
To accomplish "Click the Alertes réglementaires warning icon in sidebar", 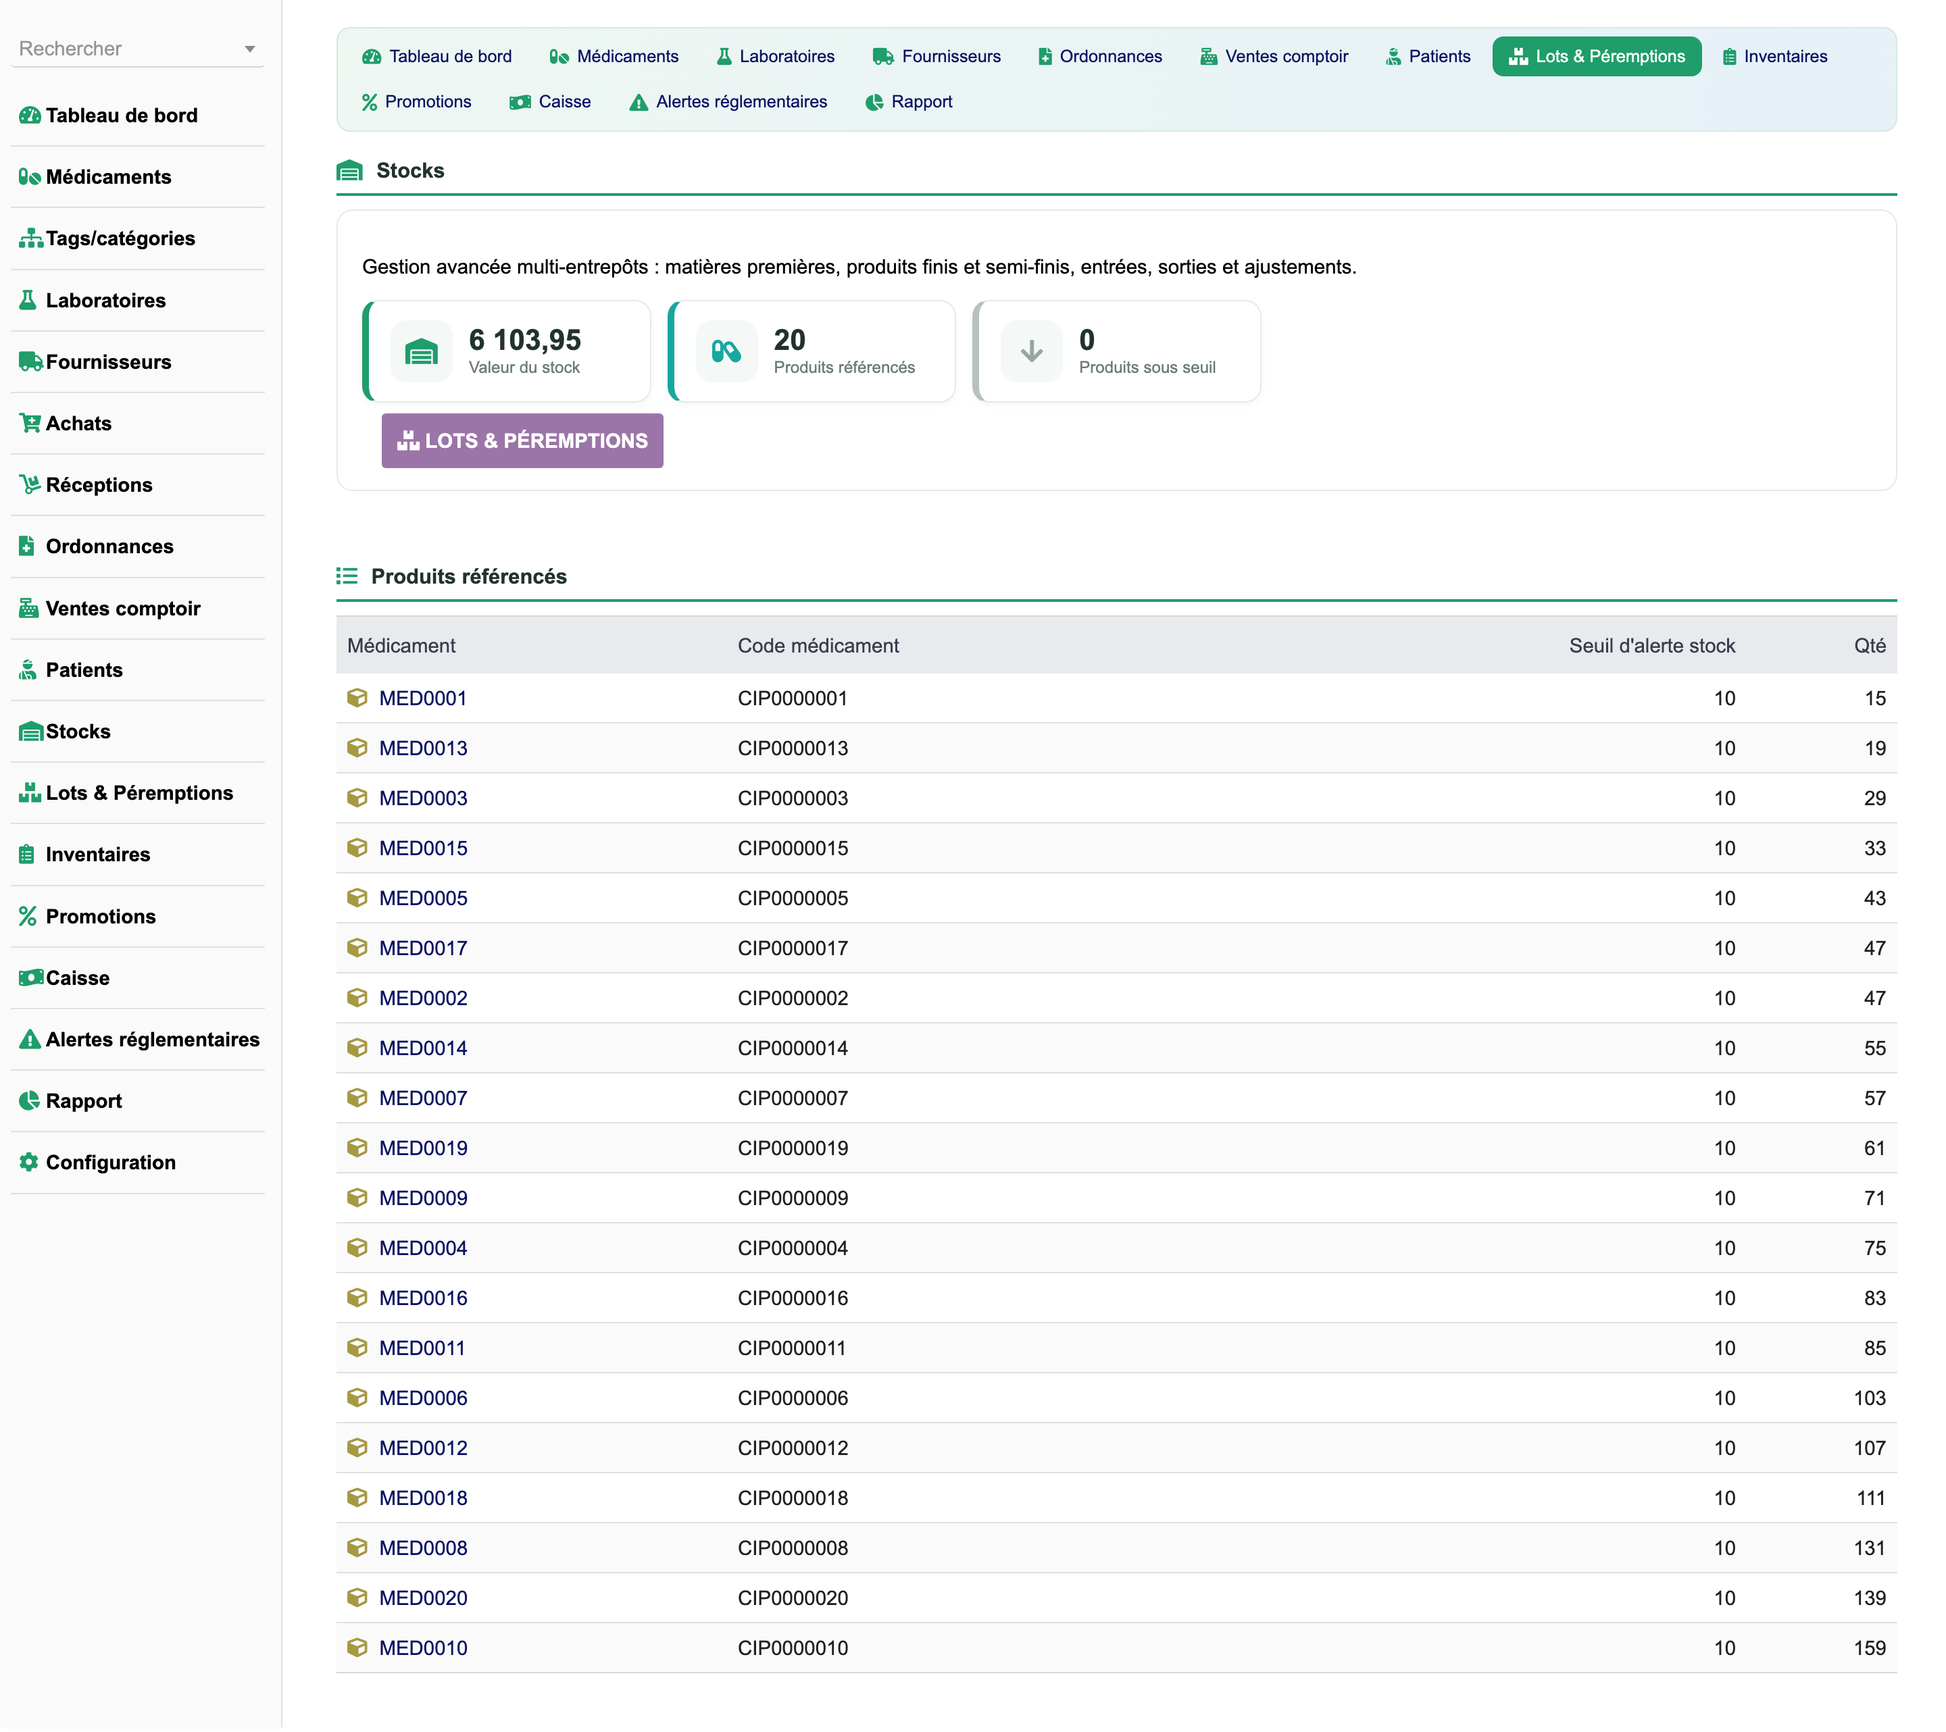I will (x=30, y=1040).
